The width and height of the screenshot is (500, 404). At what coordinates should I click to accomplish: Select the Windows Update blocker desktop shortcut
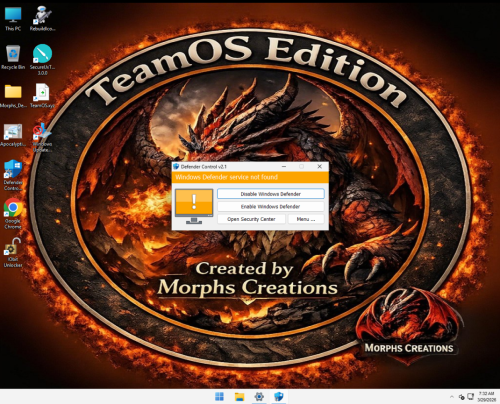coord(42,137)
